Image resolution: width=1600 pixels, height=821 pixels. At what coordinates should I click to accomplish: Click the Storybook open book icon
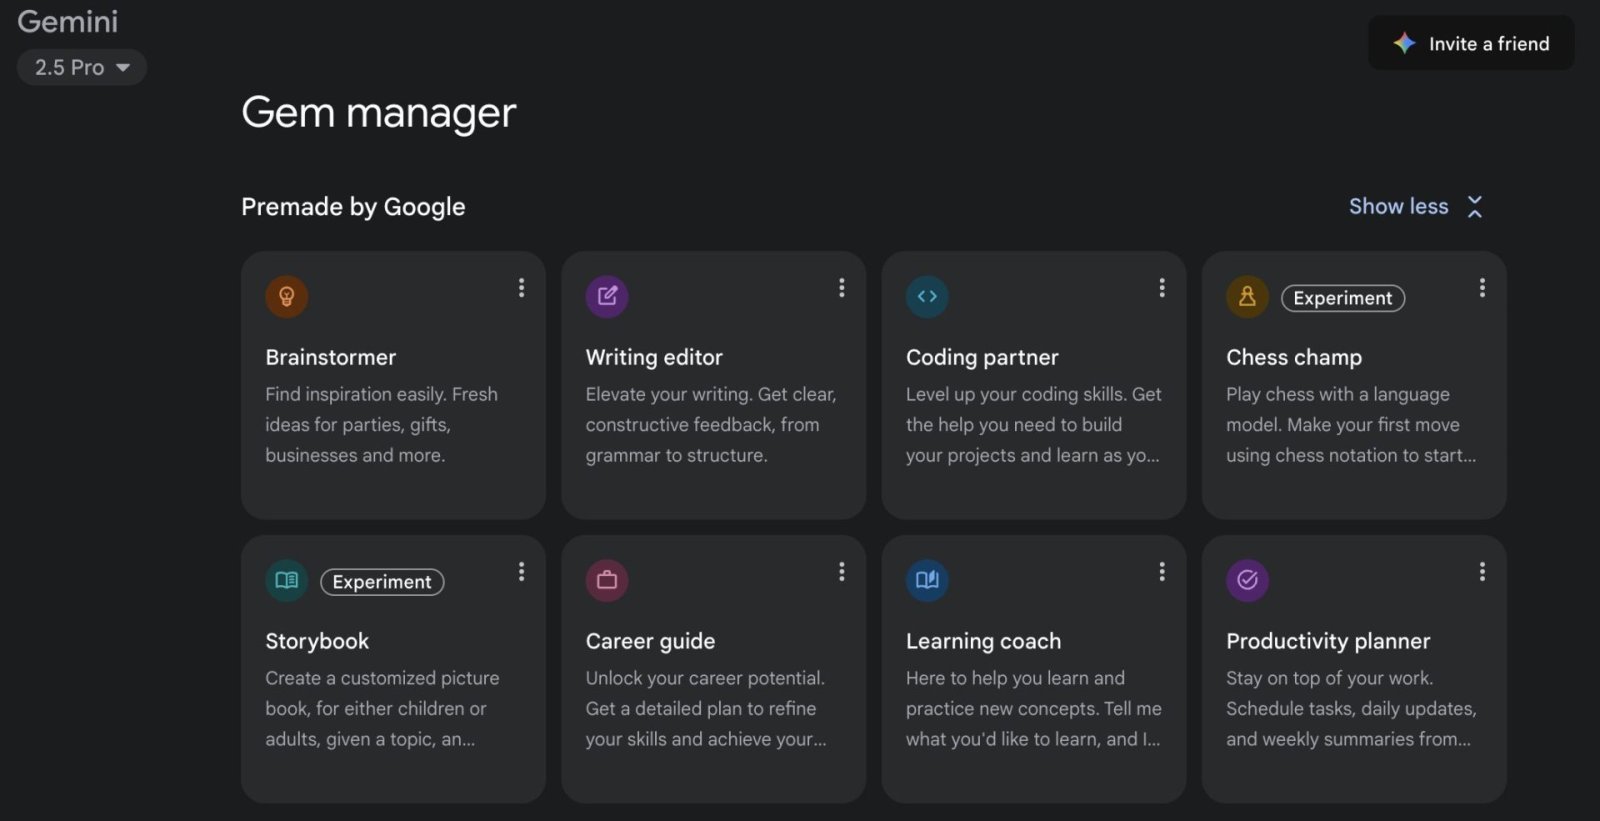point(286,580)
